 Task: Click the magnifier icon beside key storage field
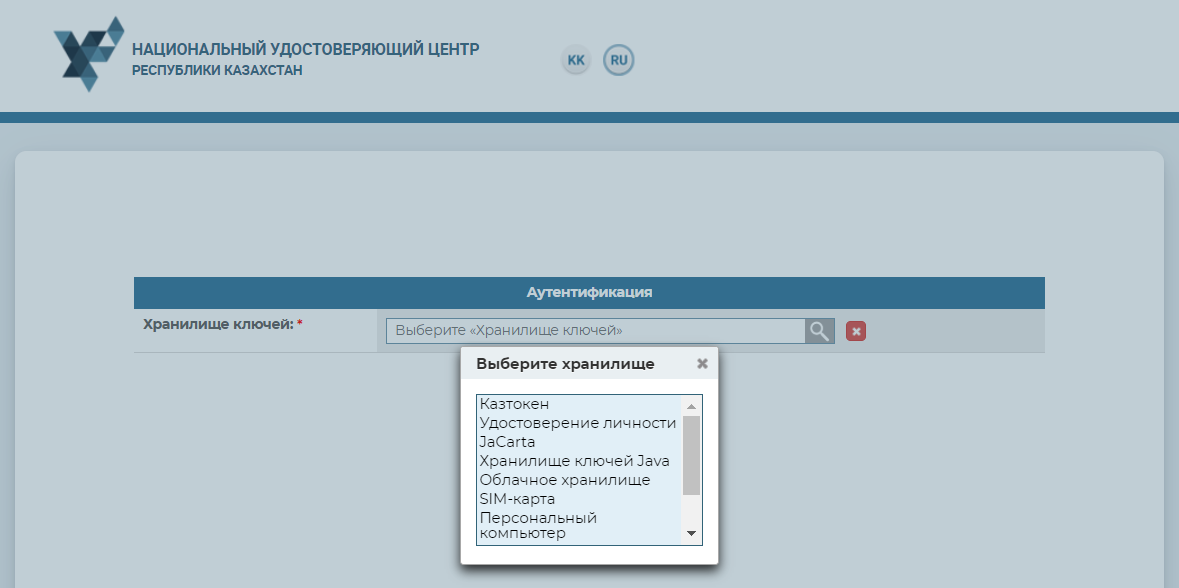[x=820, y=331]
